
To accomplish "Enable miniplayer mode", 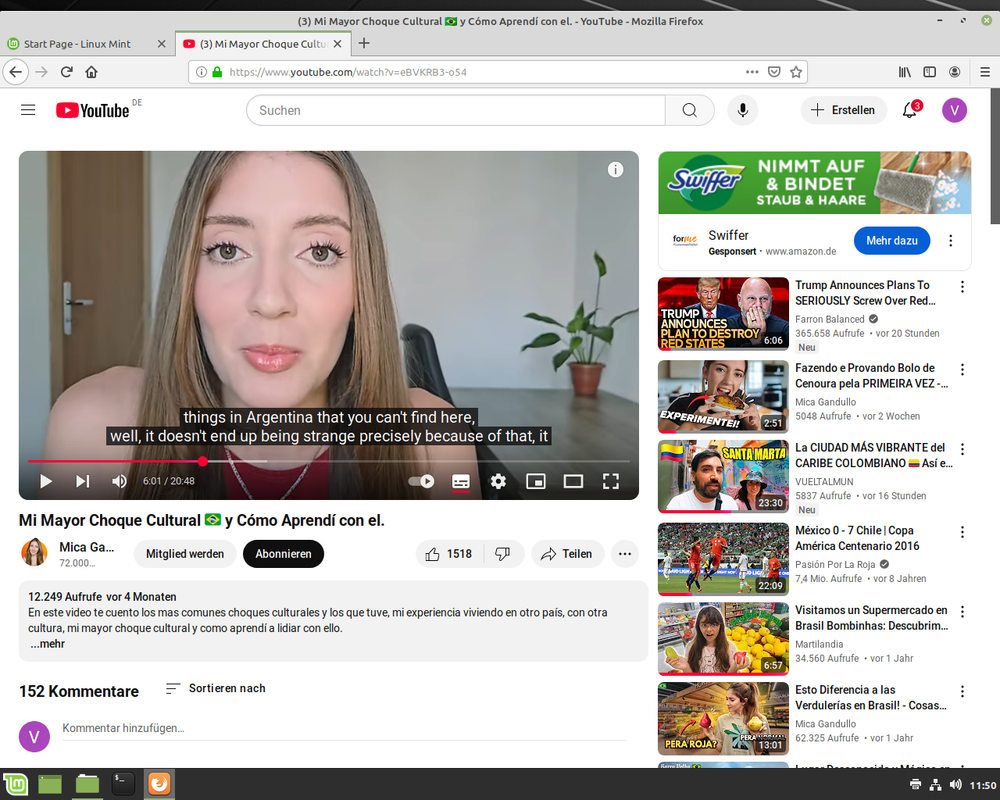I will pos(536,481).
